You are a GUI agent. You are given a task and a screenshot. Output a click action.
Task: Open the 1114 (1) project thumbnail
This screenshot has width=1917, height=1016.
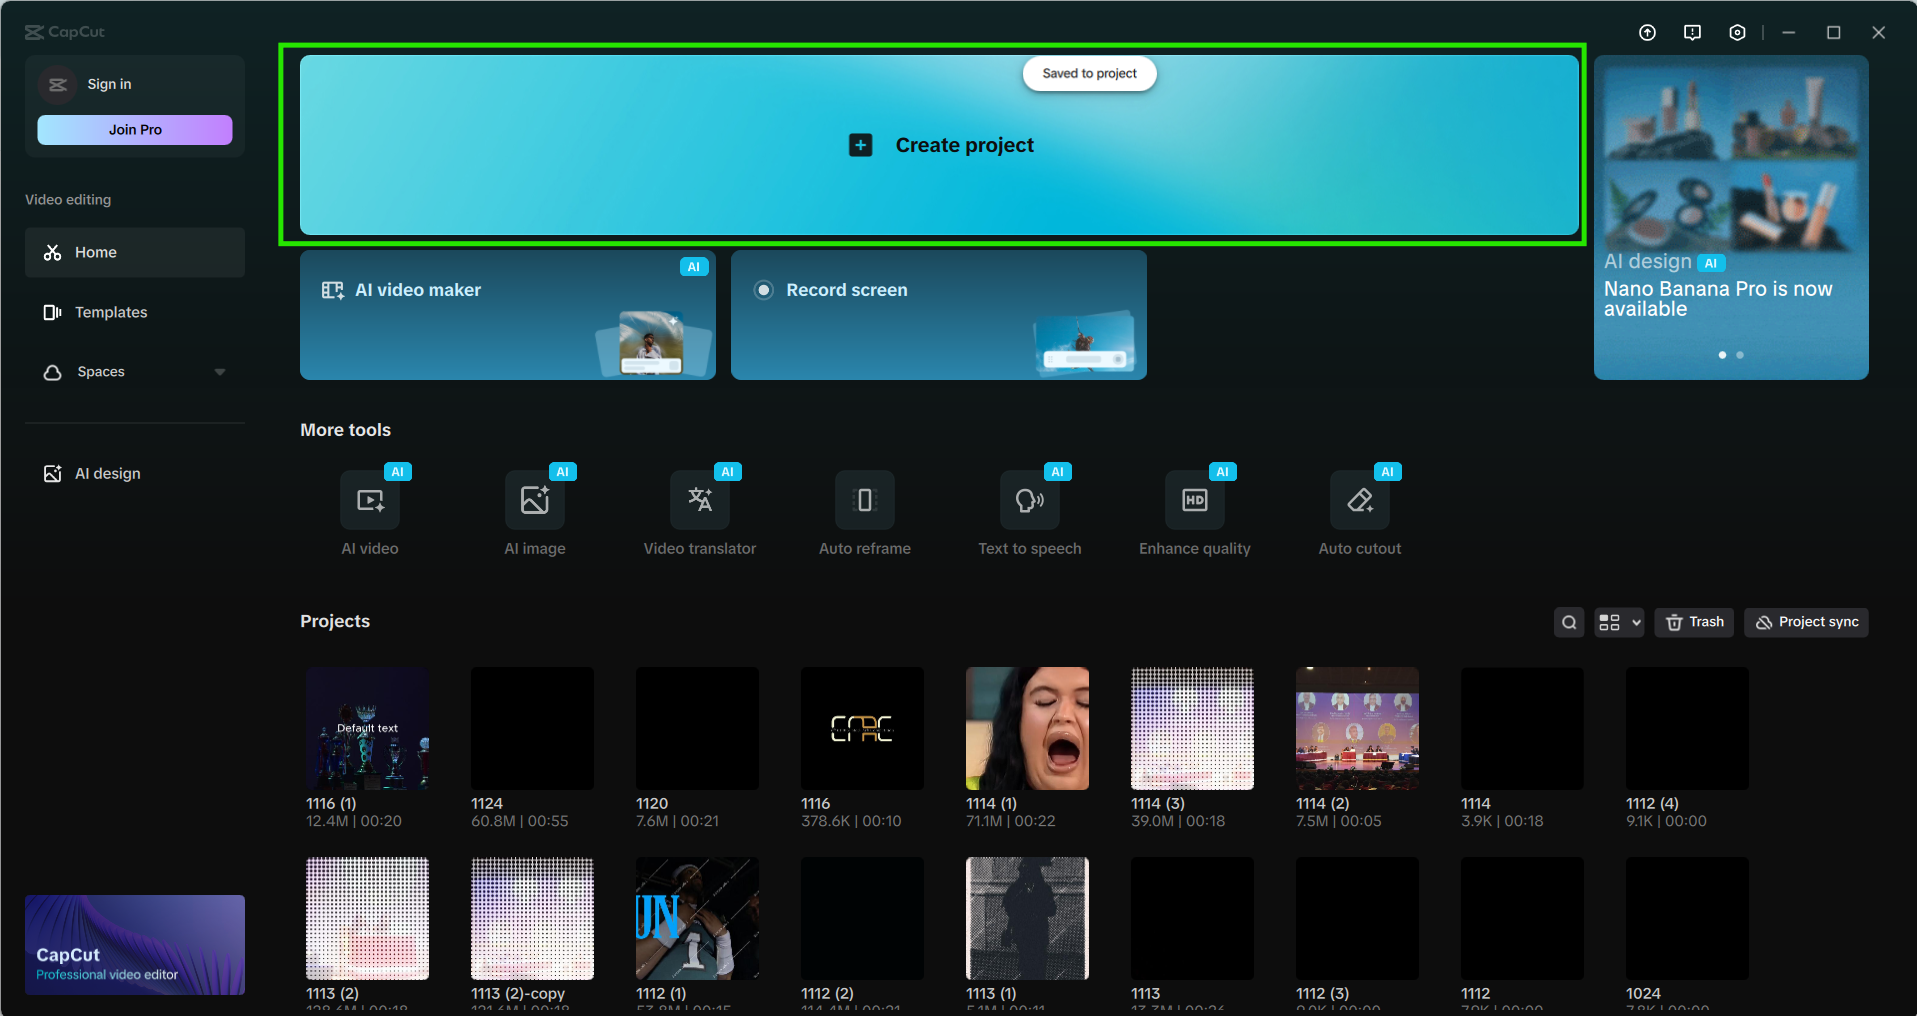tap(1027, 728)
